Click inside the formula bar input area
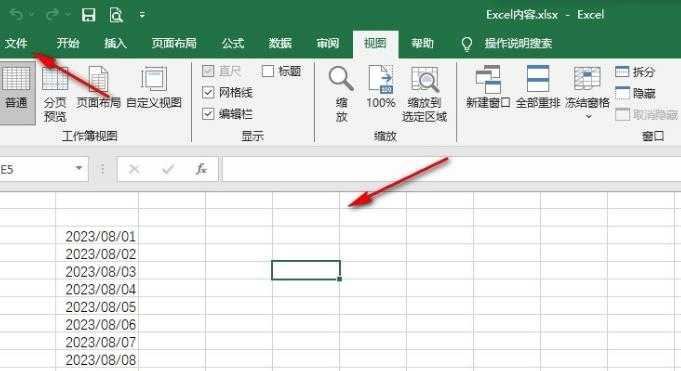The image size is (681, 371). tap(452, 169)
